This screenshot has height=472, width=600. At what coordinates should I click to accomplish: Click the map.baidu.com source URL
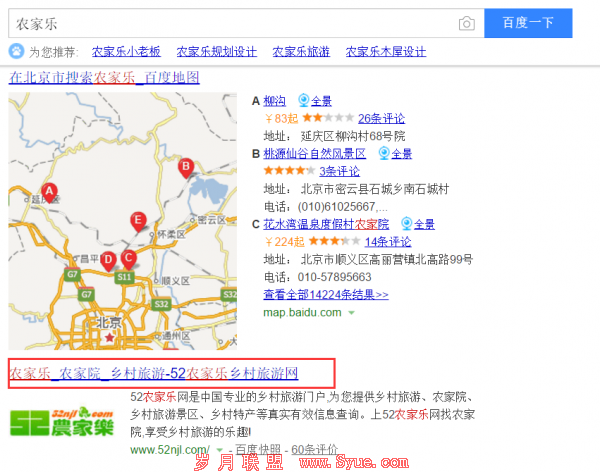(x=302, y=312)
